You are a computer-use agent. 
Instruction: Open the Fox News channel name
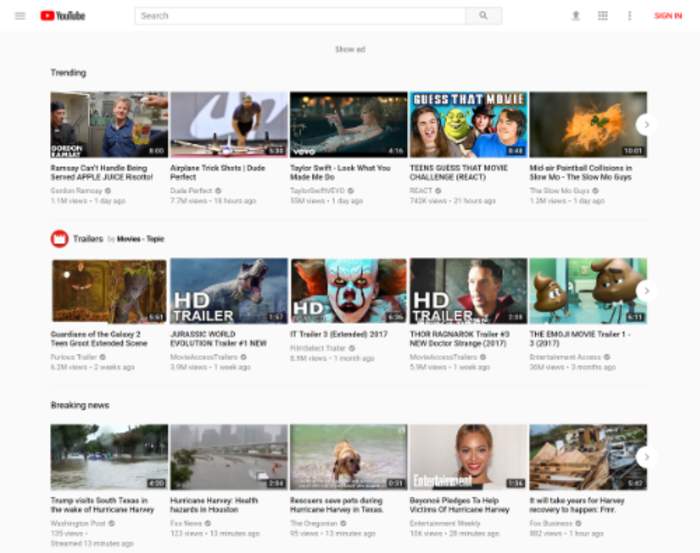pyautogui.click(x=186, y=523)
